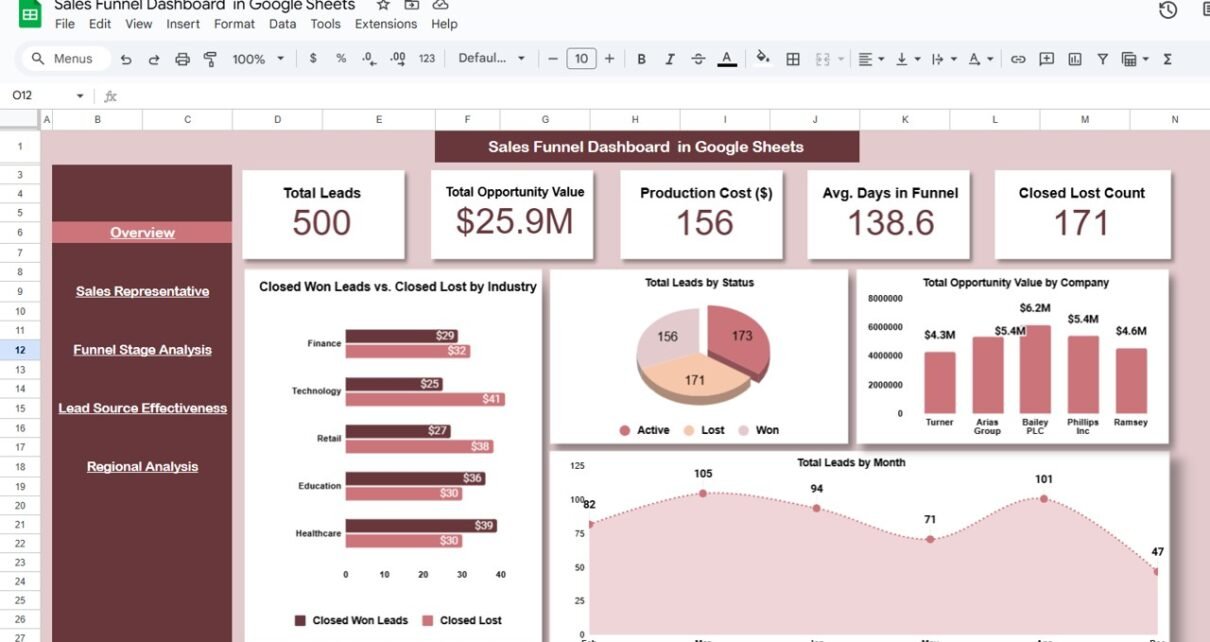
Task: Open version history clock icon
Action: pos(1167,10)
